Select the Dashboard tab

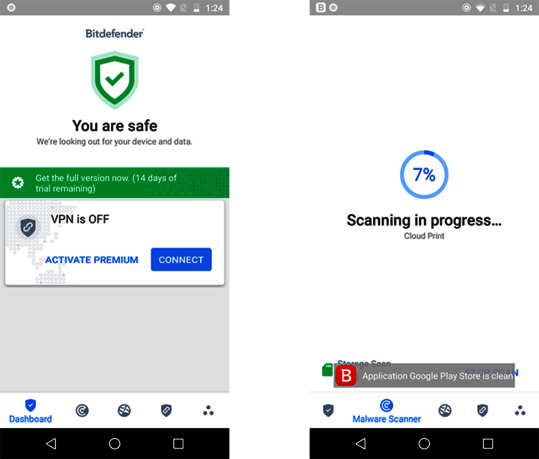click(30, 411)
